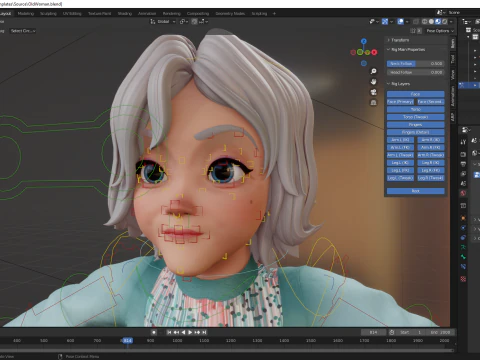Click the clock icon beside Start frame
The width and height of the screenshot is (480, 360).
(x=392, y=332)
